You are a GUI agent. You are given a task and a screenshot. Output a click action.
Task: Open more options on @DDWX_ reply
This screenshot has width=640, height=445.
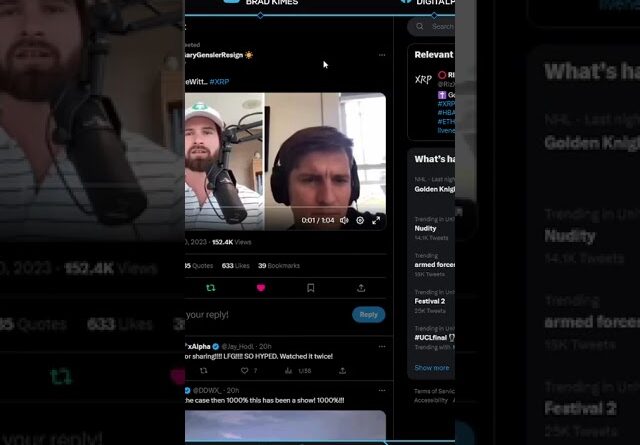[381, 390]
